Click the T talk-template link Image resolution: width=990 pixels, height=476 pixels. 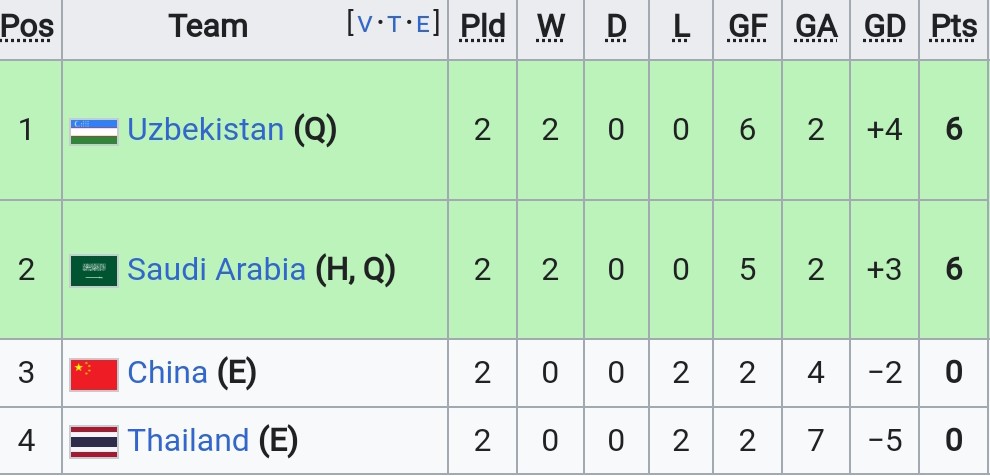pyautogui.click(x=394, y=25)
